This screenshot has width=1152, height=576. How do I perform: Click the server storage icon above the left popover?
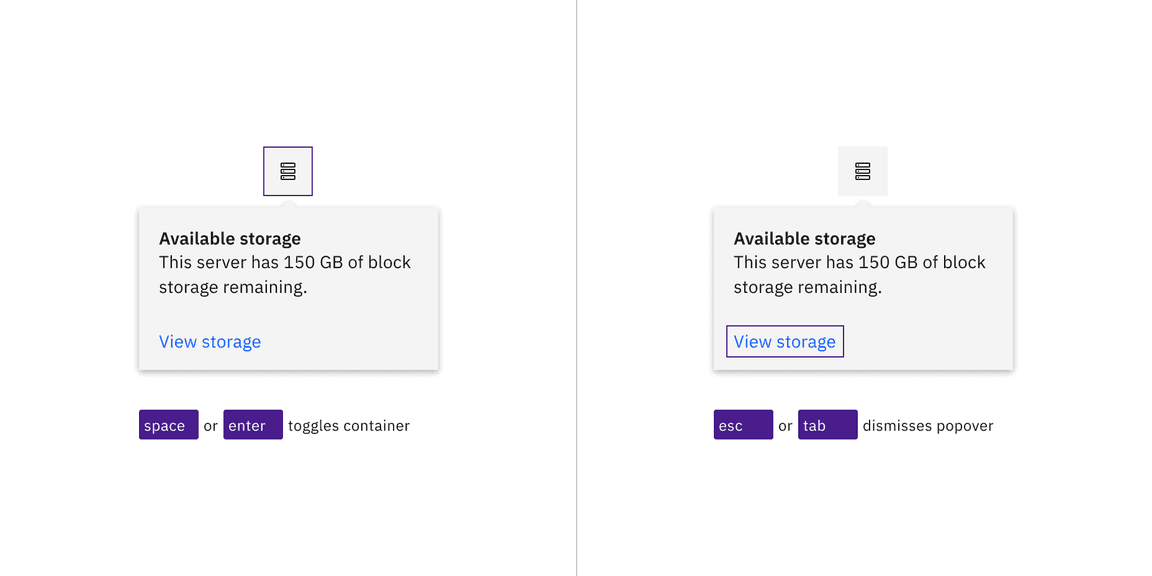(287, 170)
